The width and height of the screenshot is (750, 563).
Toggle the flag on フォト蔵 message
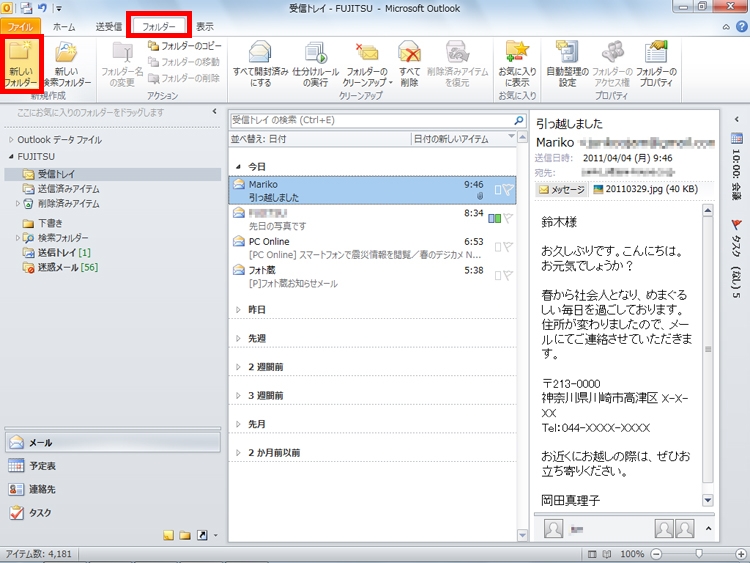click(x=508, y=276)
